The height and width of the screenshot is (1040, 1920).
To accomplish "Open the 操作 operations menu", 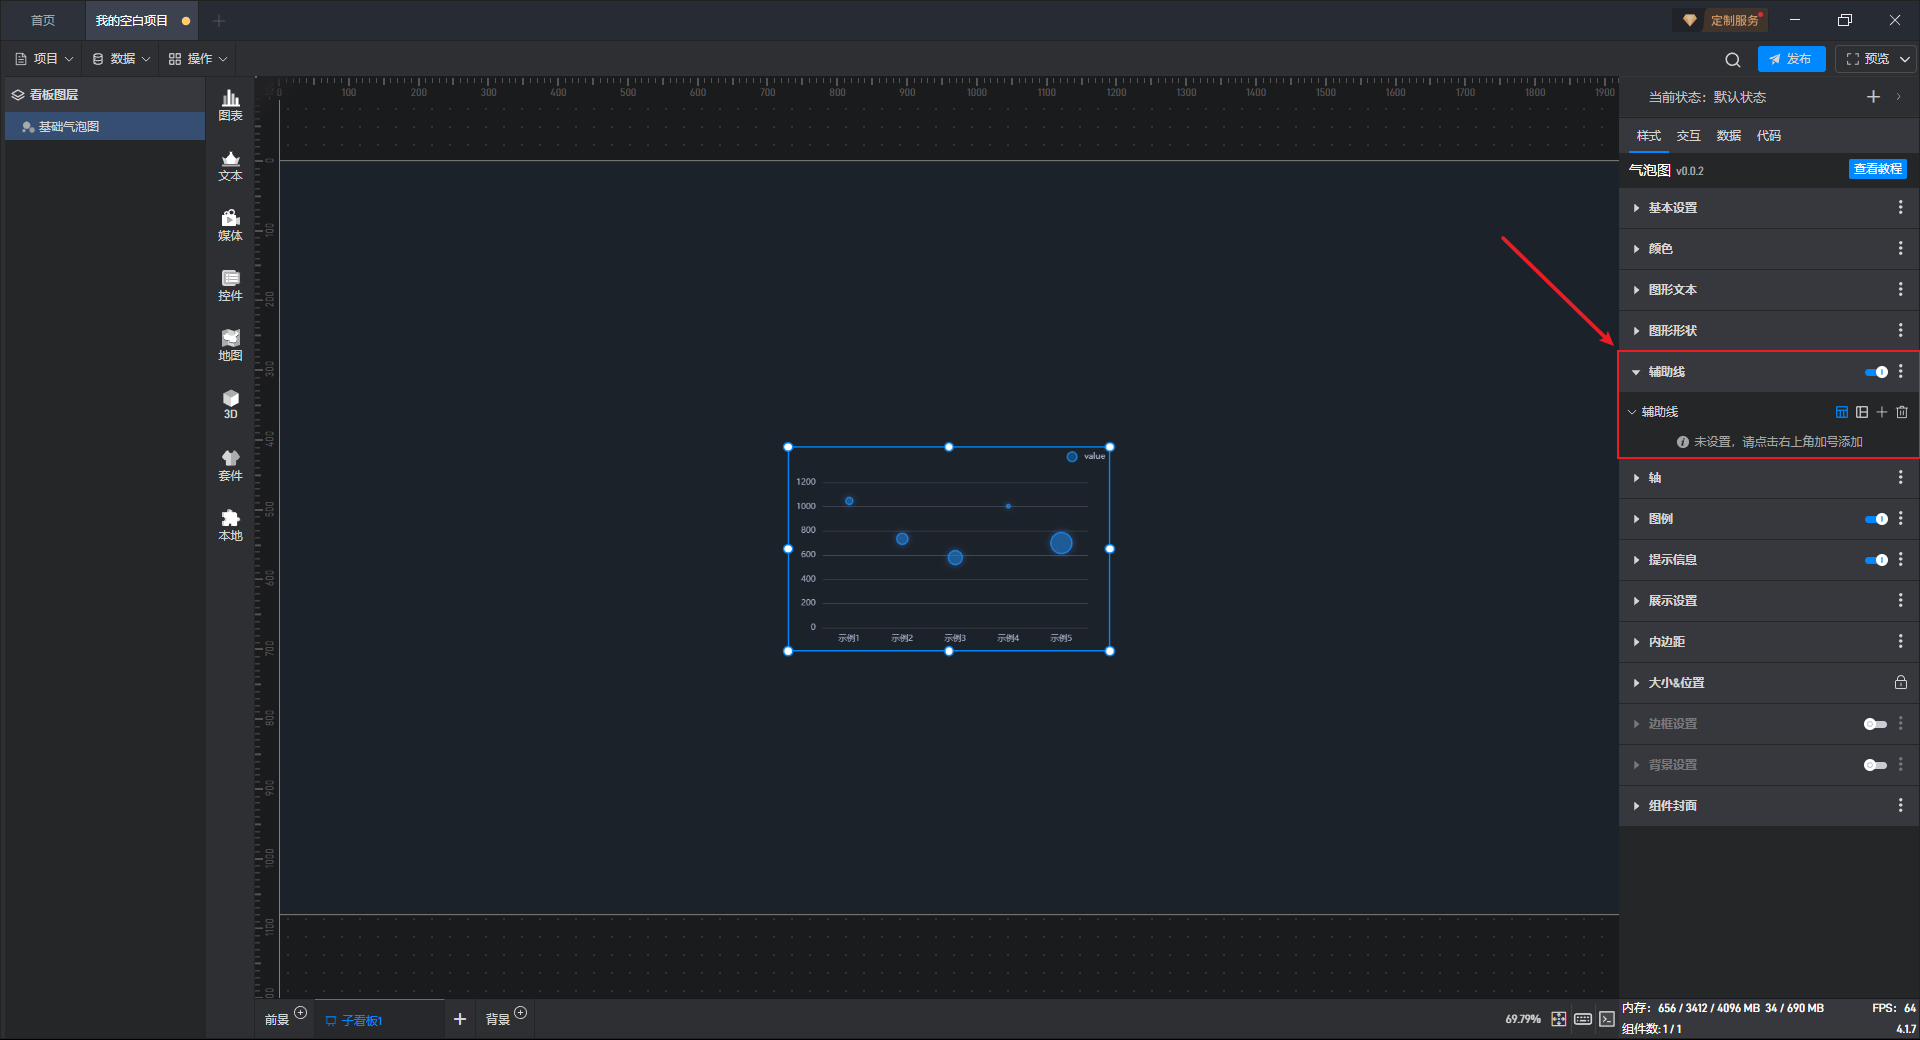I will point(198,59).
